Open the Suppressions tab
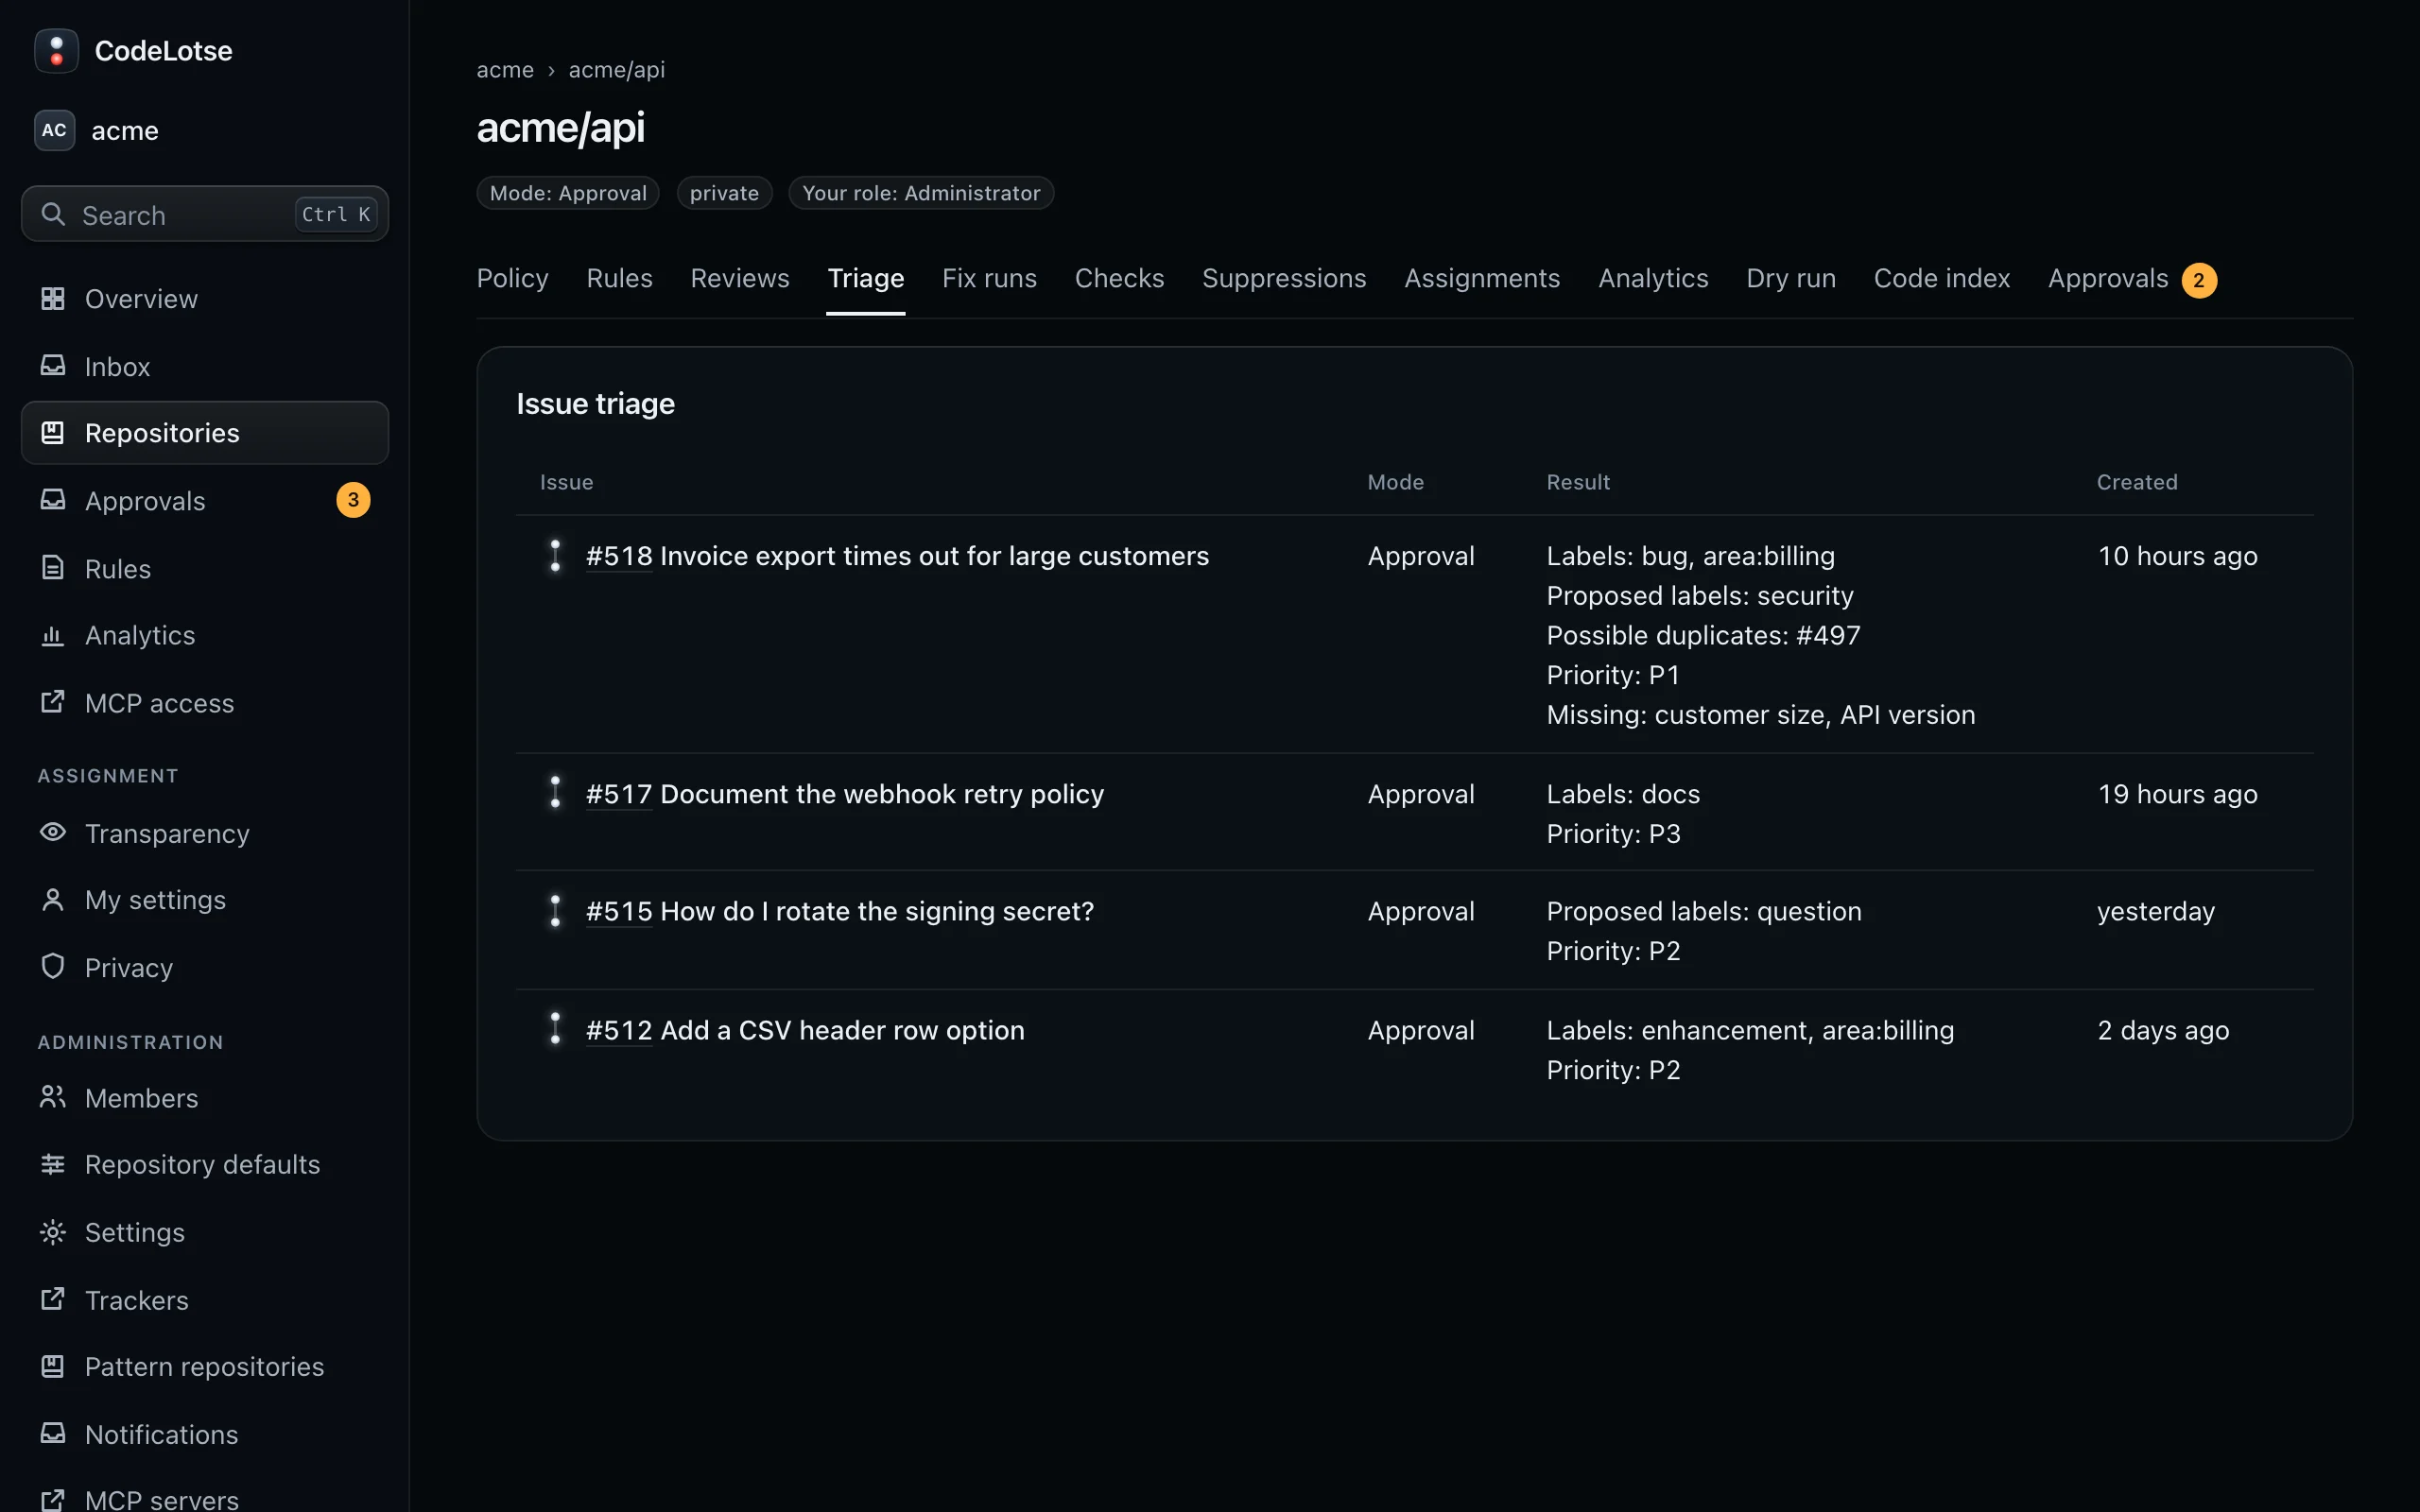The image size is (2420, 1512). [x=1284, y=278]
